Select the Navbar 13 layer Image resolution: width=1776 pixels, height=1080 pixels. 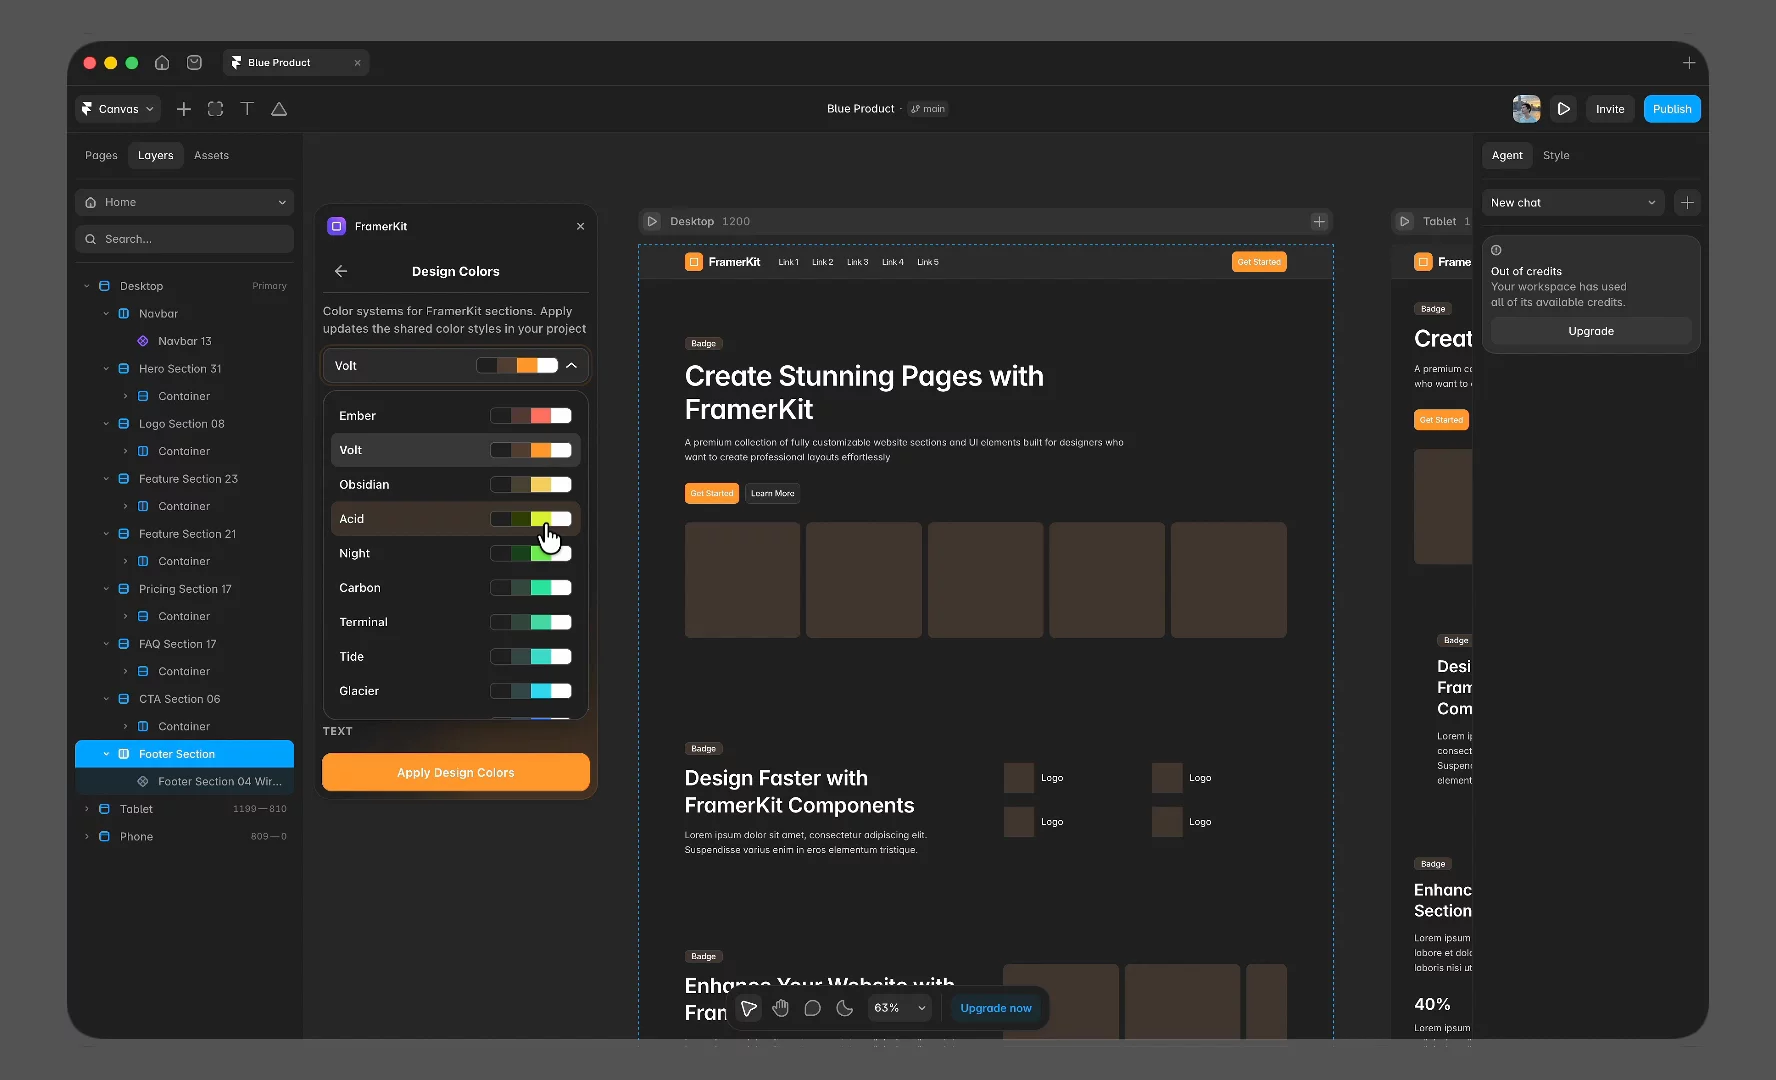[185, 341]
